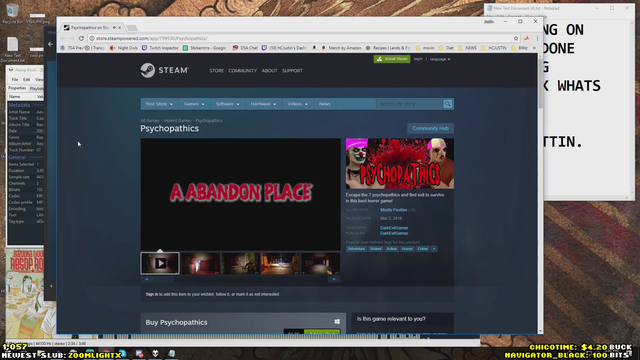Open the NEWS bookmarks folder
Screen dimensions: 640x360
point(468,48)
